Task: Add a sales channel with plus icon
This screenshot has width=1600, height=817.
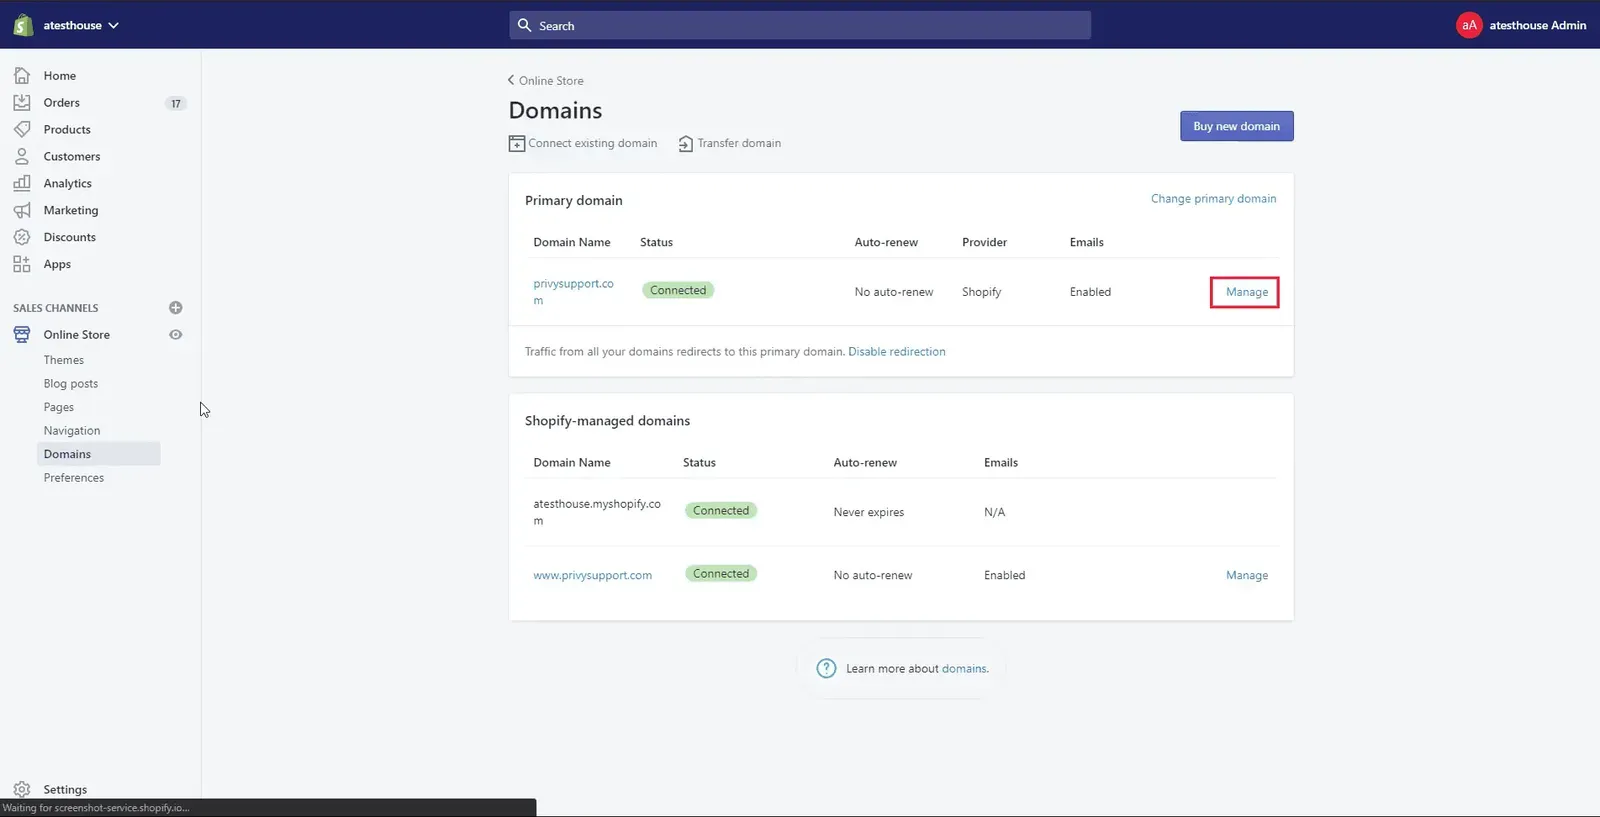Action: tap(176, 308)
